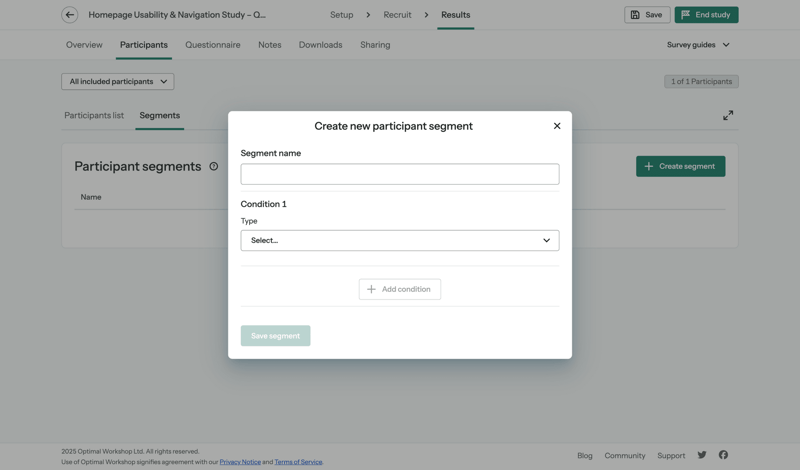Click the Save button with disk icon
The height and width of the screenshot is (470, 800).
pos(646,15)
